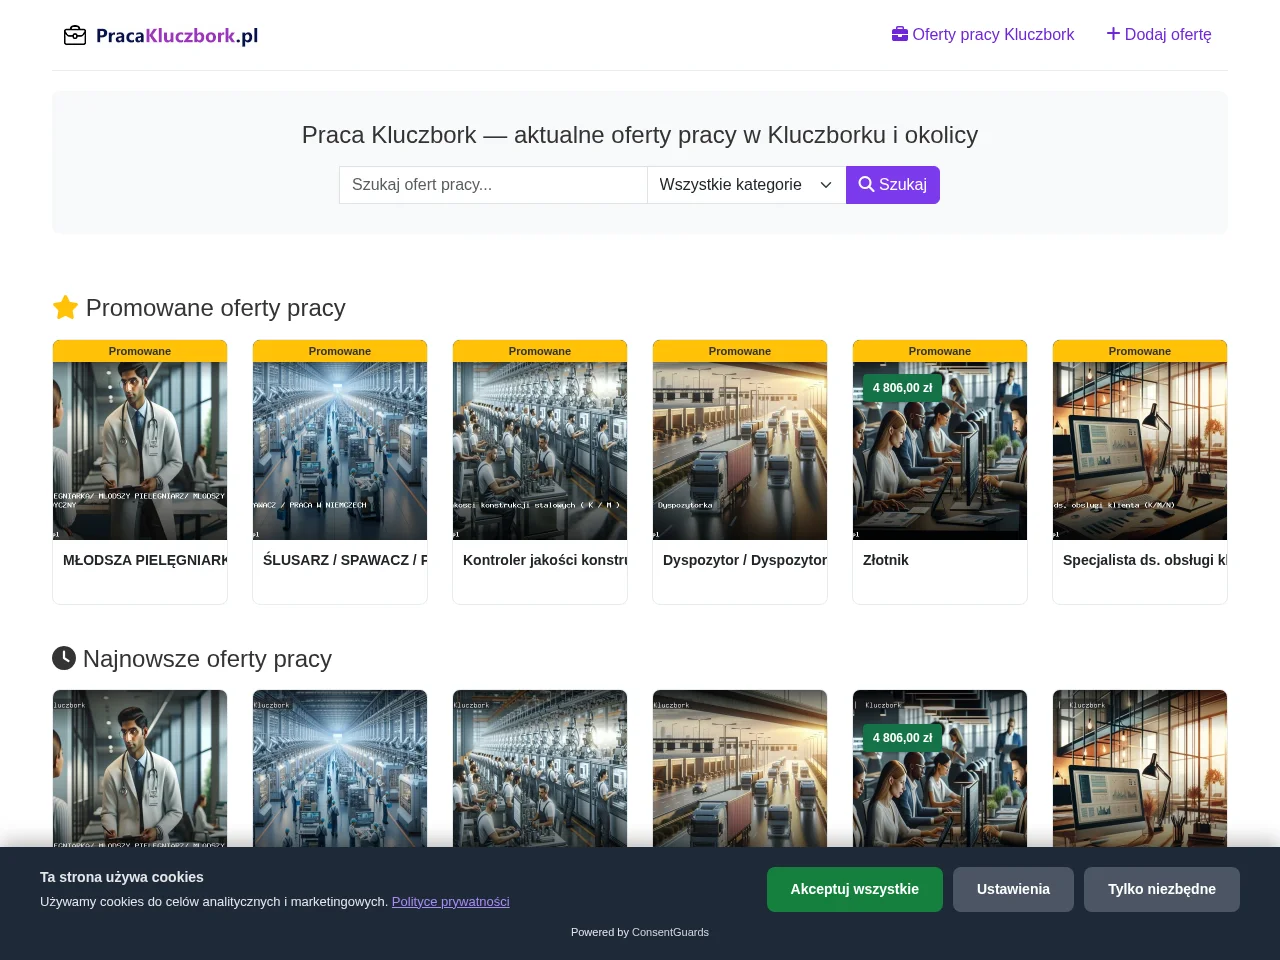Click the star icon beside Promowane oferty pracy
Screen dimensions: 1280x960
[x=65, y=307]
